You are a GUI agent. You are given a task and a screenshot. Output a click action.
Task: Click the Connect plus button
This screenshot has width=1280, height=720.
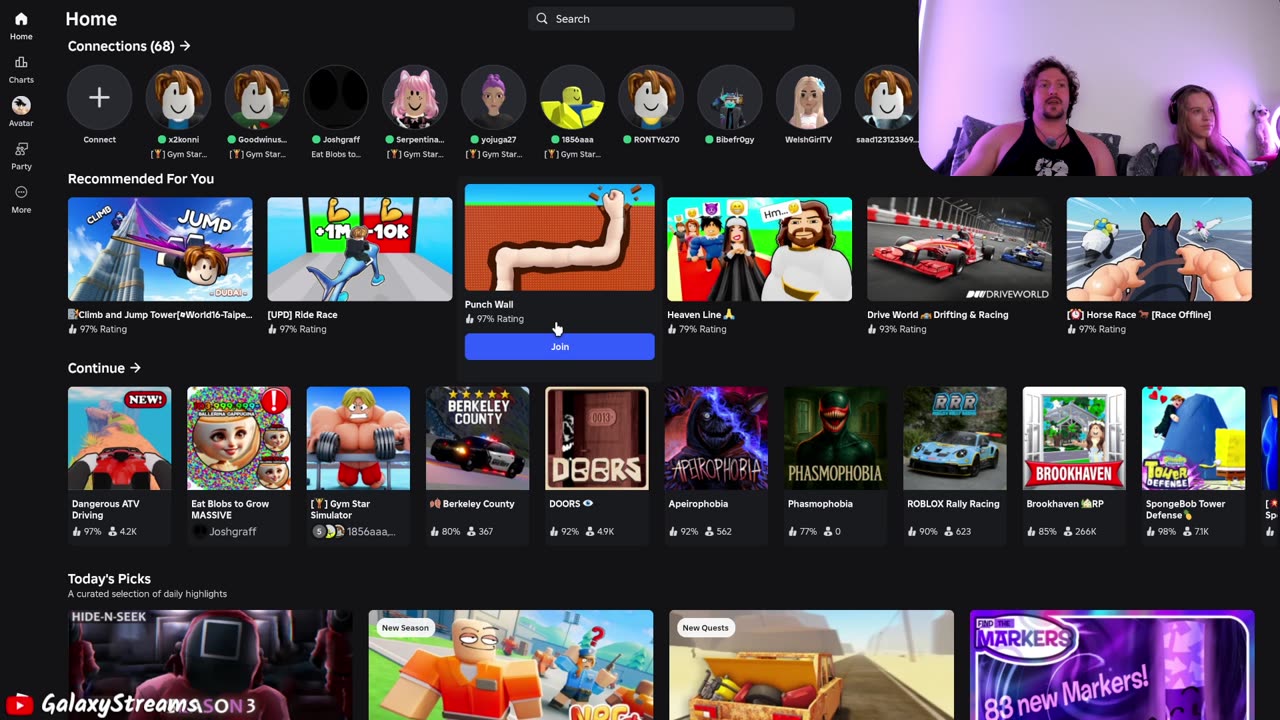pyautogui.click(x=99, y=97)
